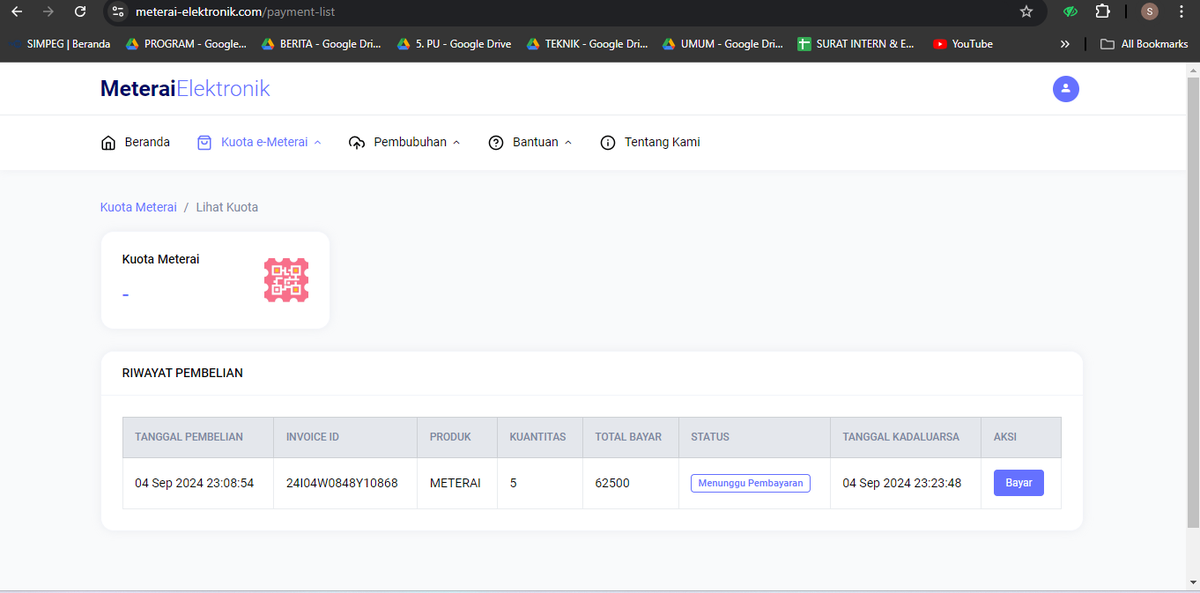1200x593 pixels.
Task: Open the Extensions puzzle icon
Action: 1102,12
